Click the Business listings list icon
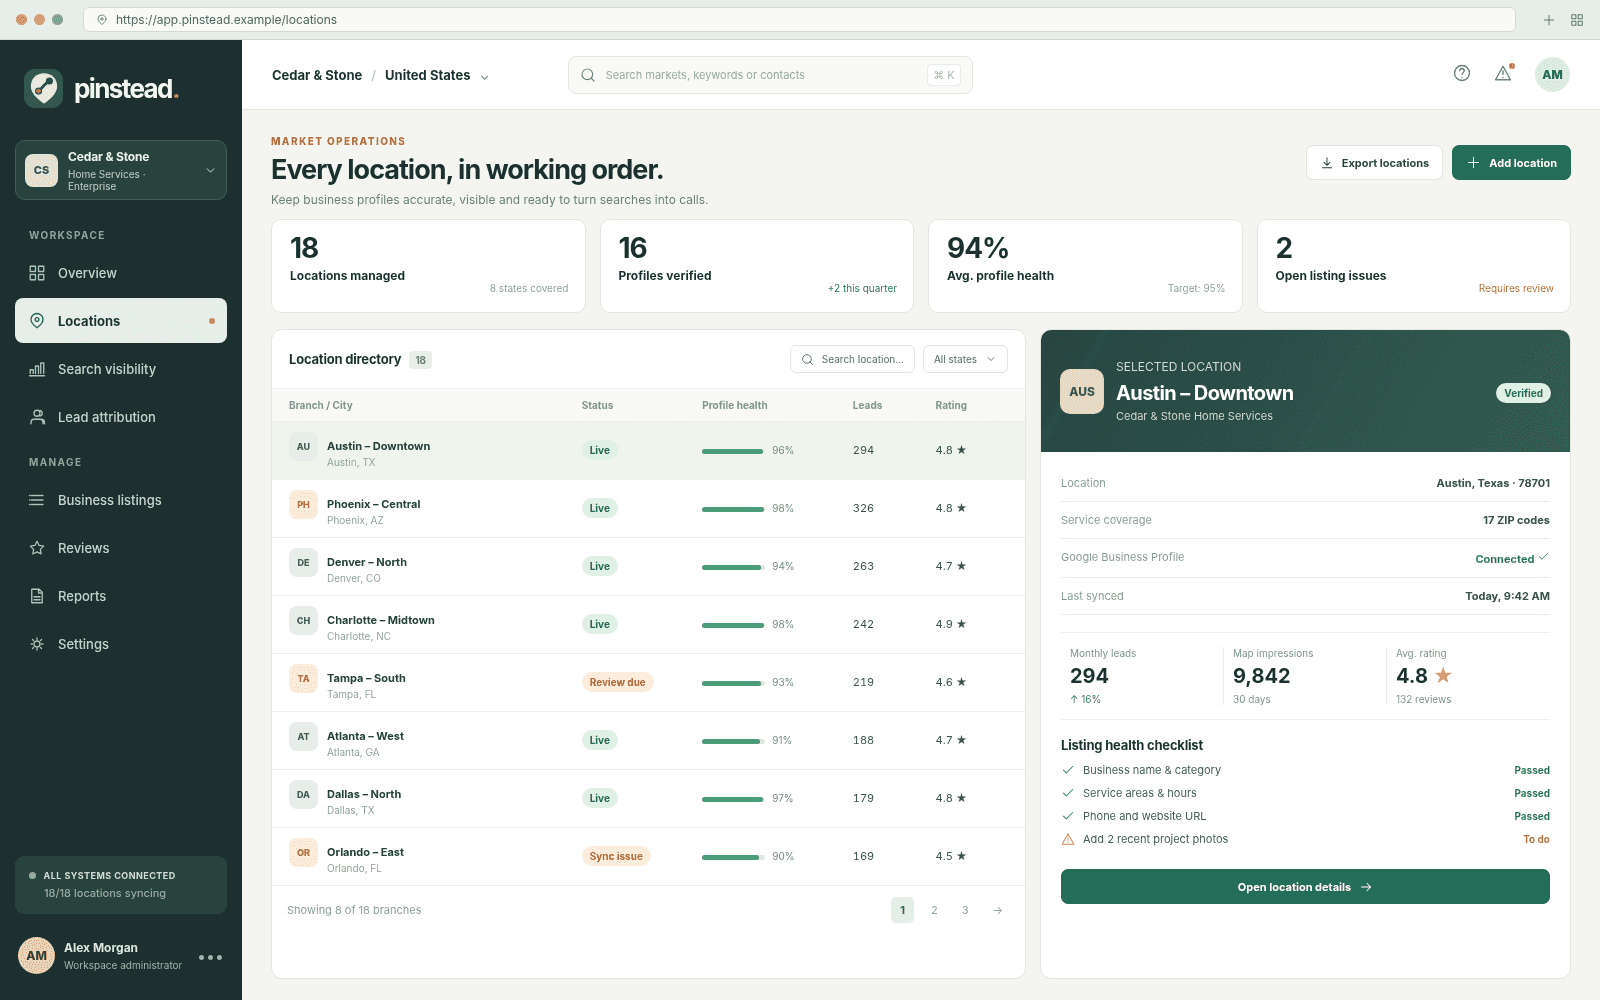 [37, 500]
